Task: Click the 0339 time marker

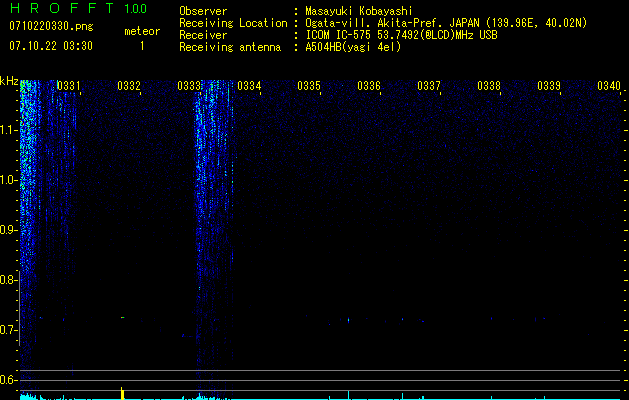Action: pyautogui.click(x=549, y=86)
